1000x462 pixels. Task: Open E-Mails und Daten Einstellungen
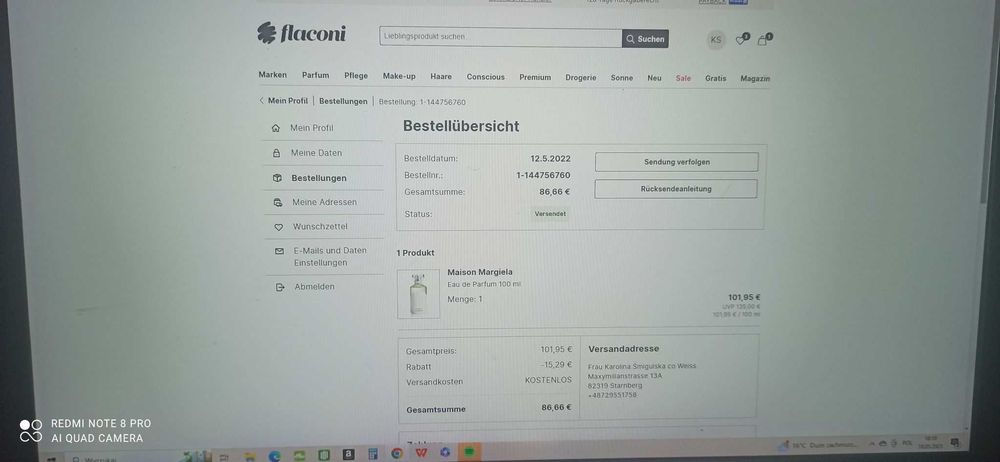330,257
